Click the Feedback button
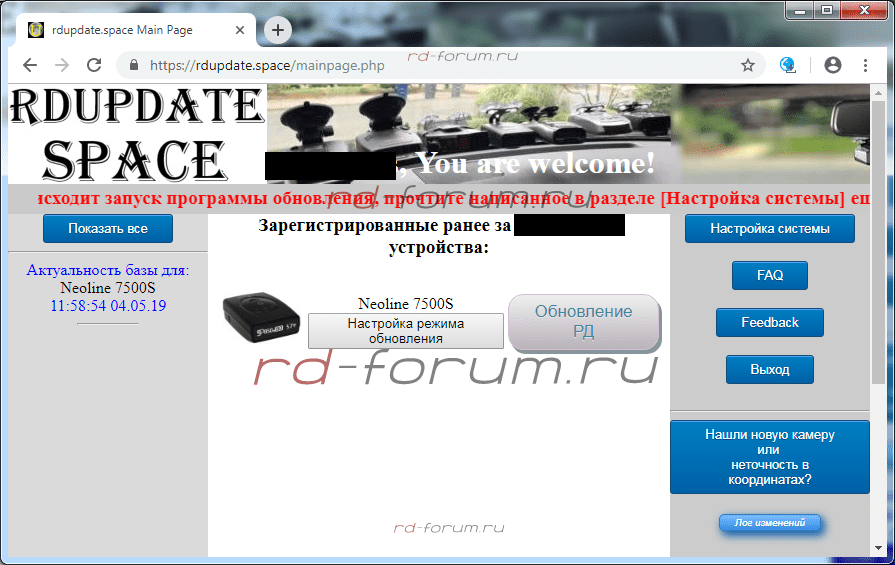Viewport: 895px width, 565px height. click(x=769, y=322)
